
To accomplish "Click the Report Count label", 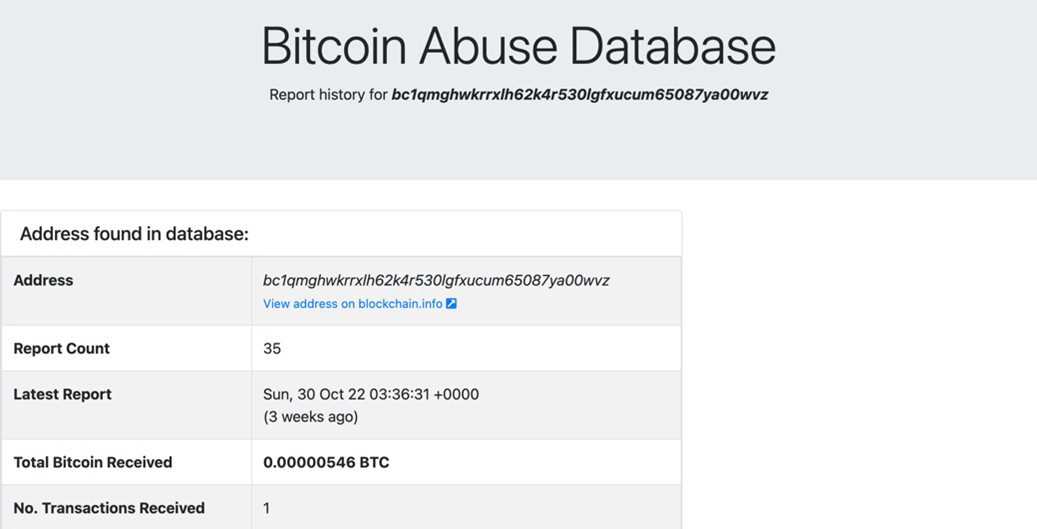I will coord(62,348).
